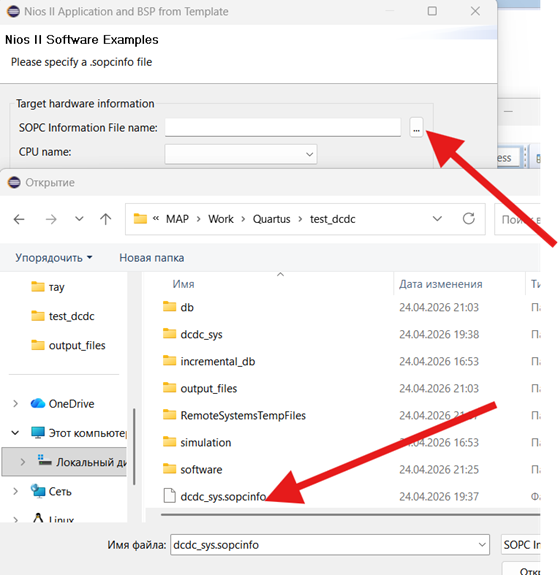
Task: Click the Имя файла input field
Action: click(x=324, y=545)
